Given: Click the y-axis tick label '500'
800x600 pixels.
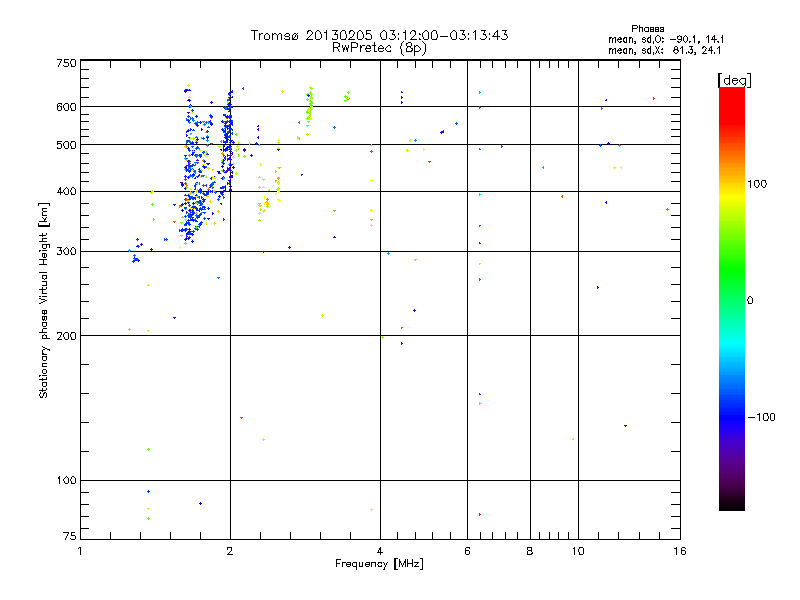Looking at the screenshot, I should (x=66, y=145).
